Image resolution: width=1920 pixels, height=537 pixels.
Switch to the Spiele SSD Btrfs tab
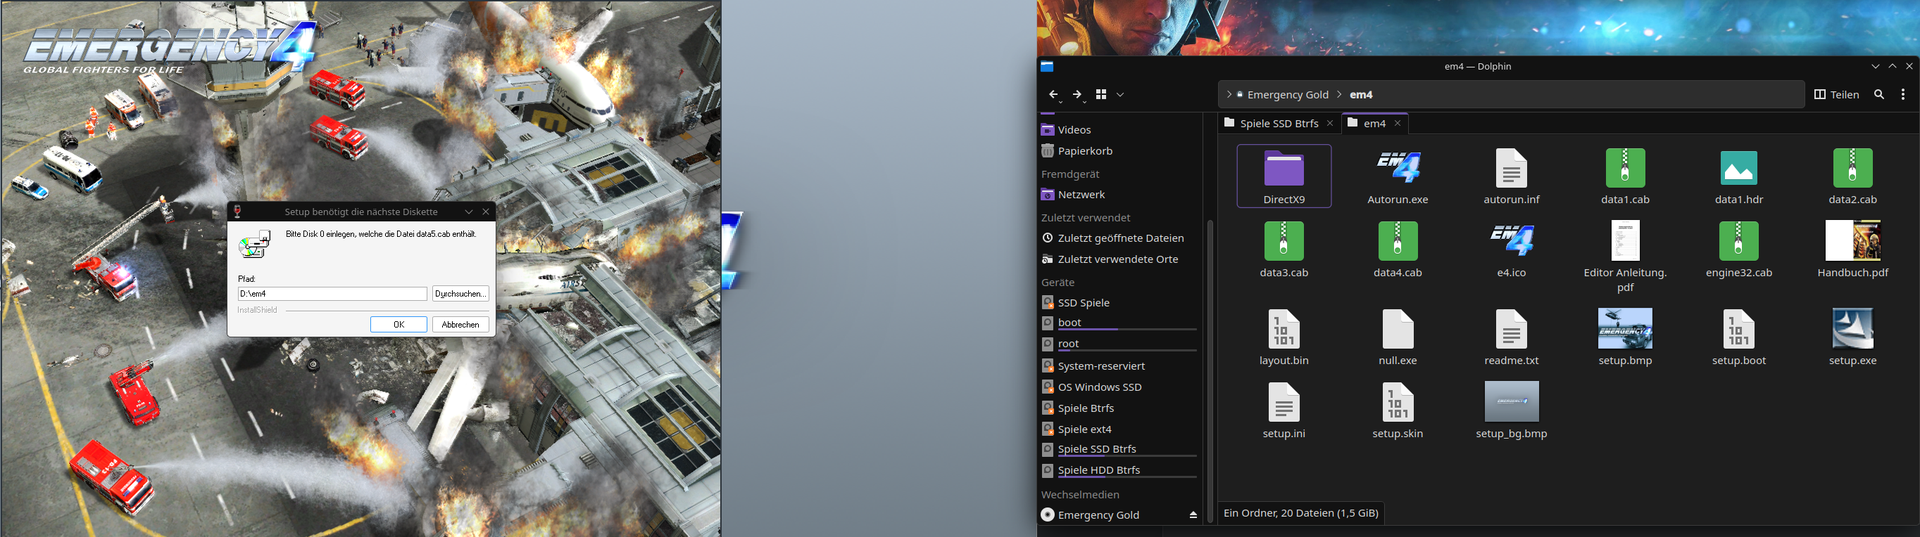coord(1279,123)
